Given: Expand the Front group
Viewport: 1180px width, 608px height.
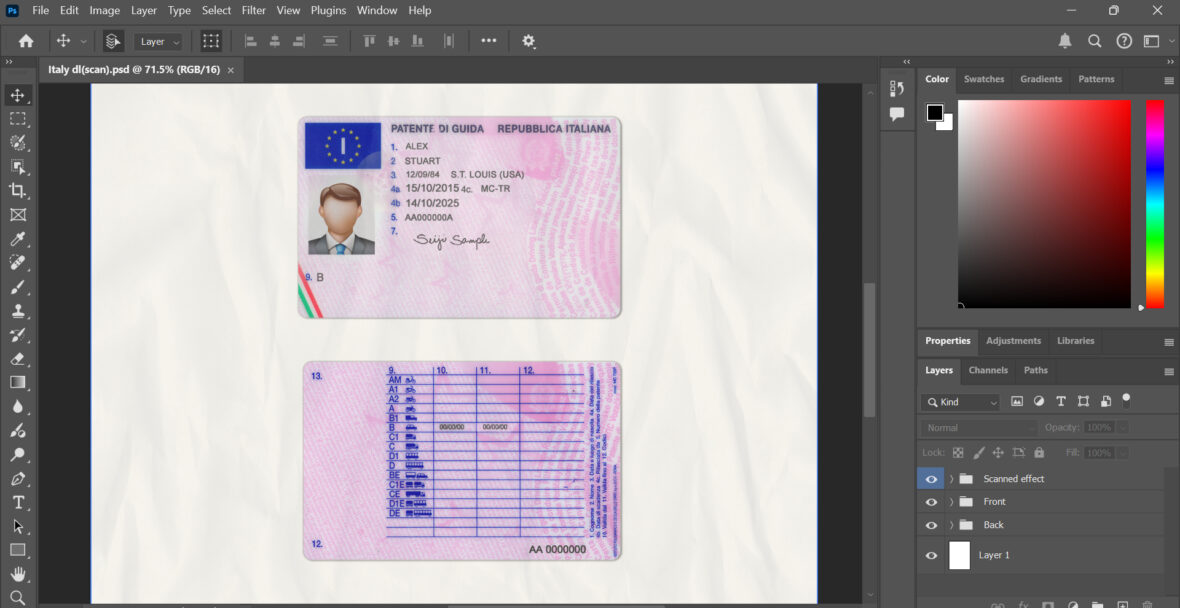Looking at the screenshot, I should (x=951, y=502).
